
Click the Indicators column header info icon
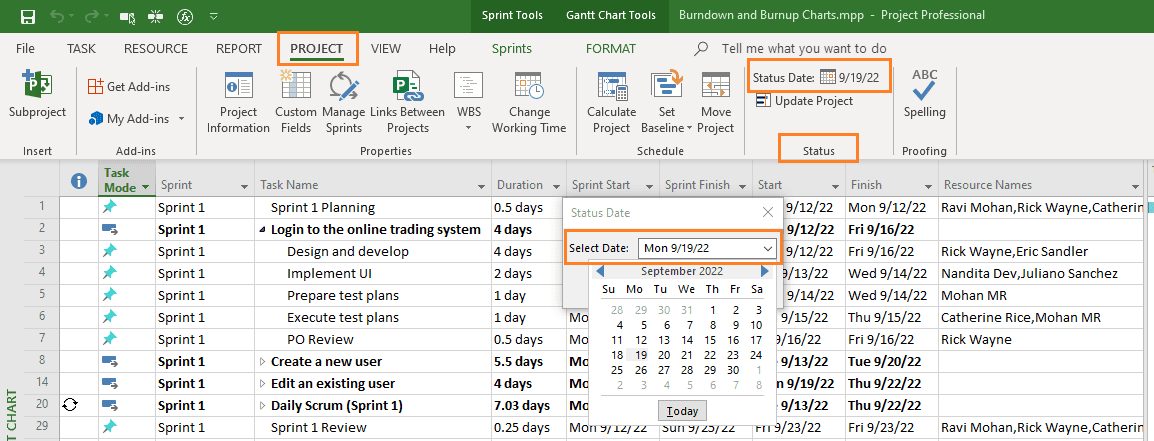coord(79,182)
